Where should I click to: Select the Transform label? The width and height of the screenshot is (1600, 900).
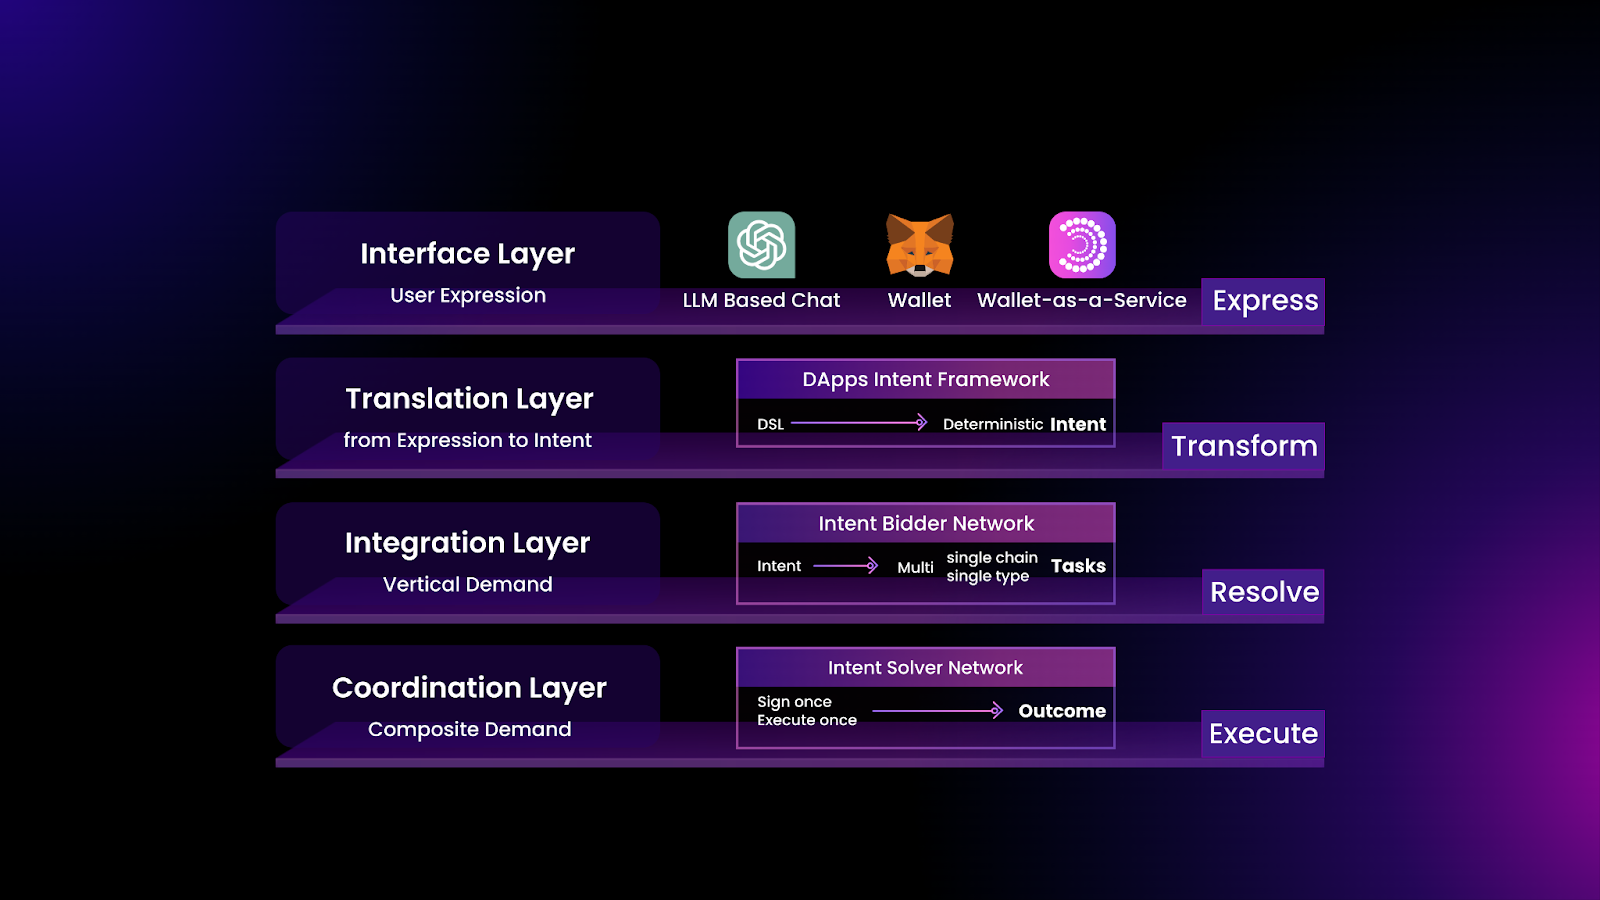[1244, 446]
